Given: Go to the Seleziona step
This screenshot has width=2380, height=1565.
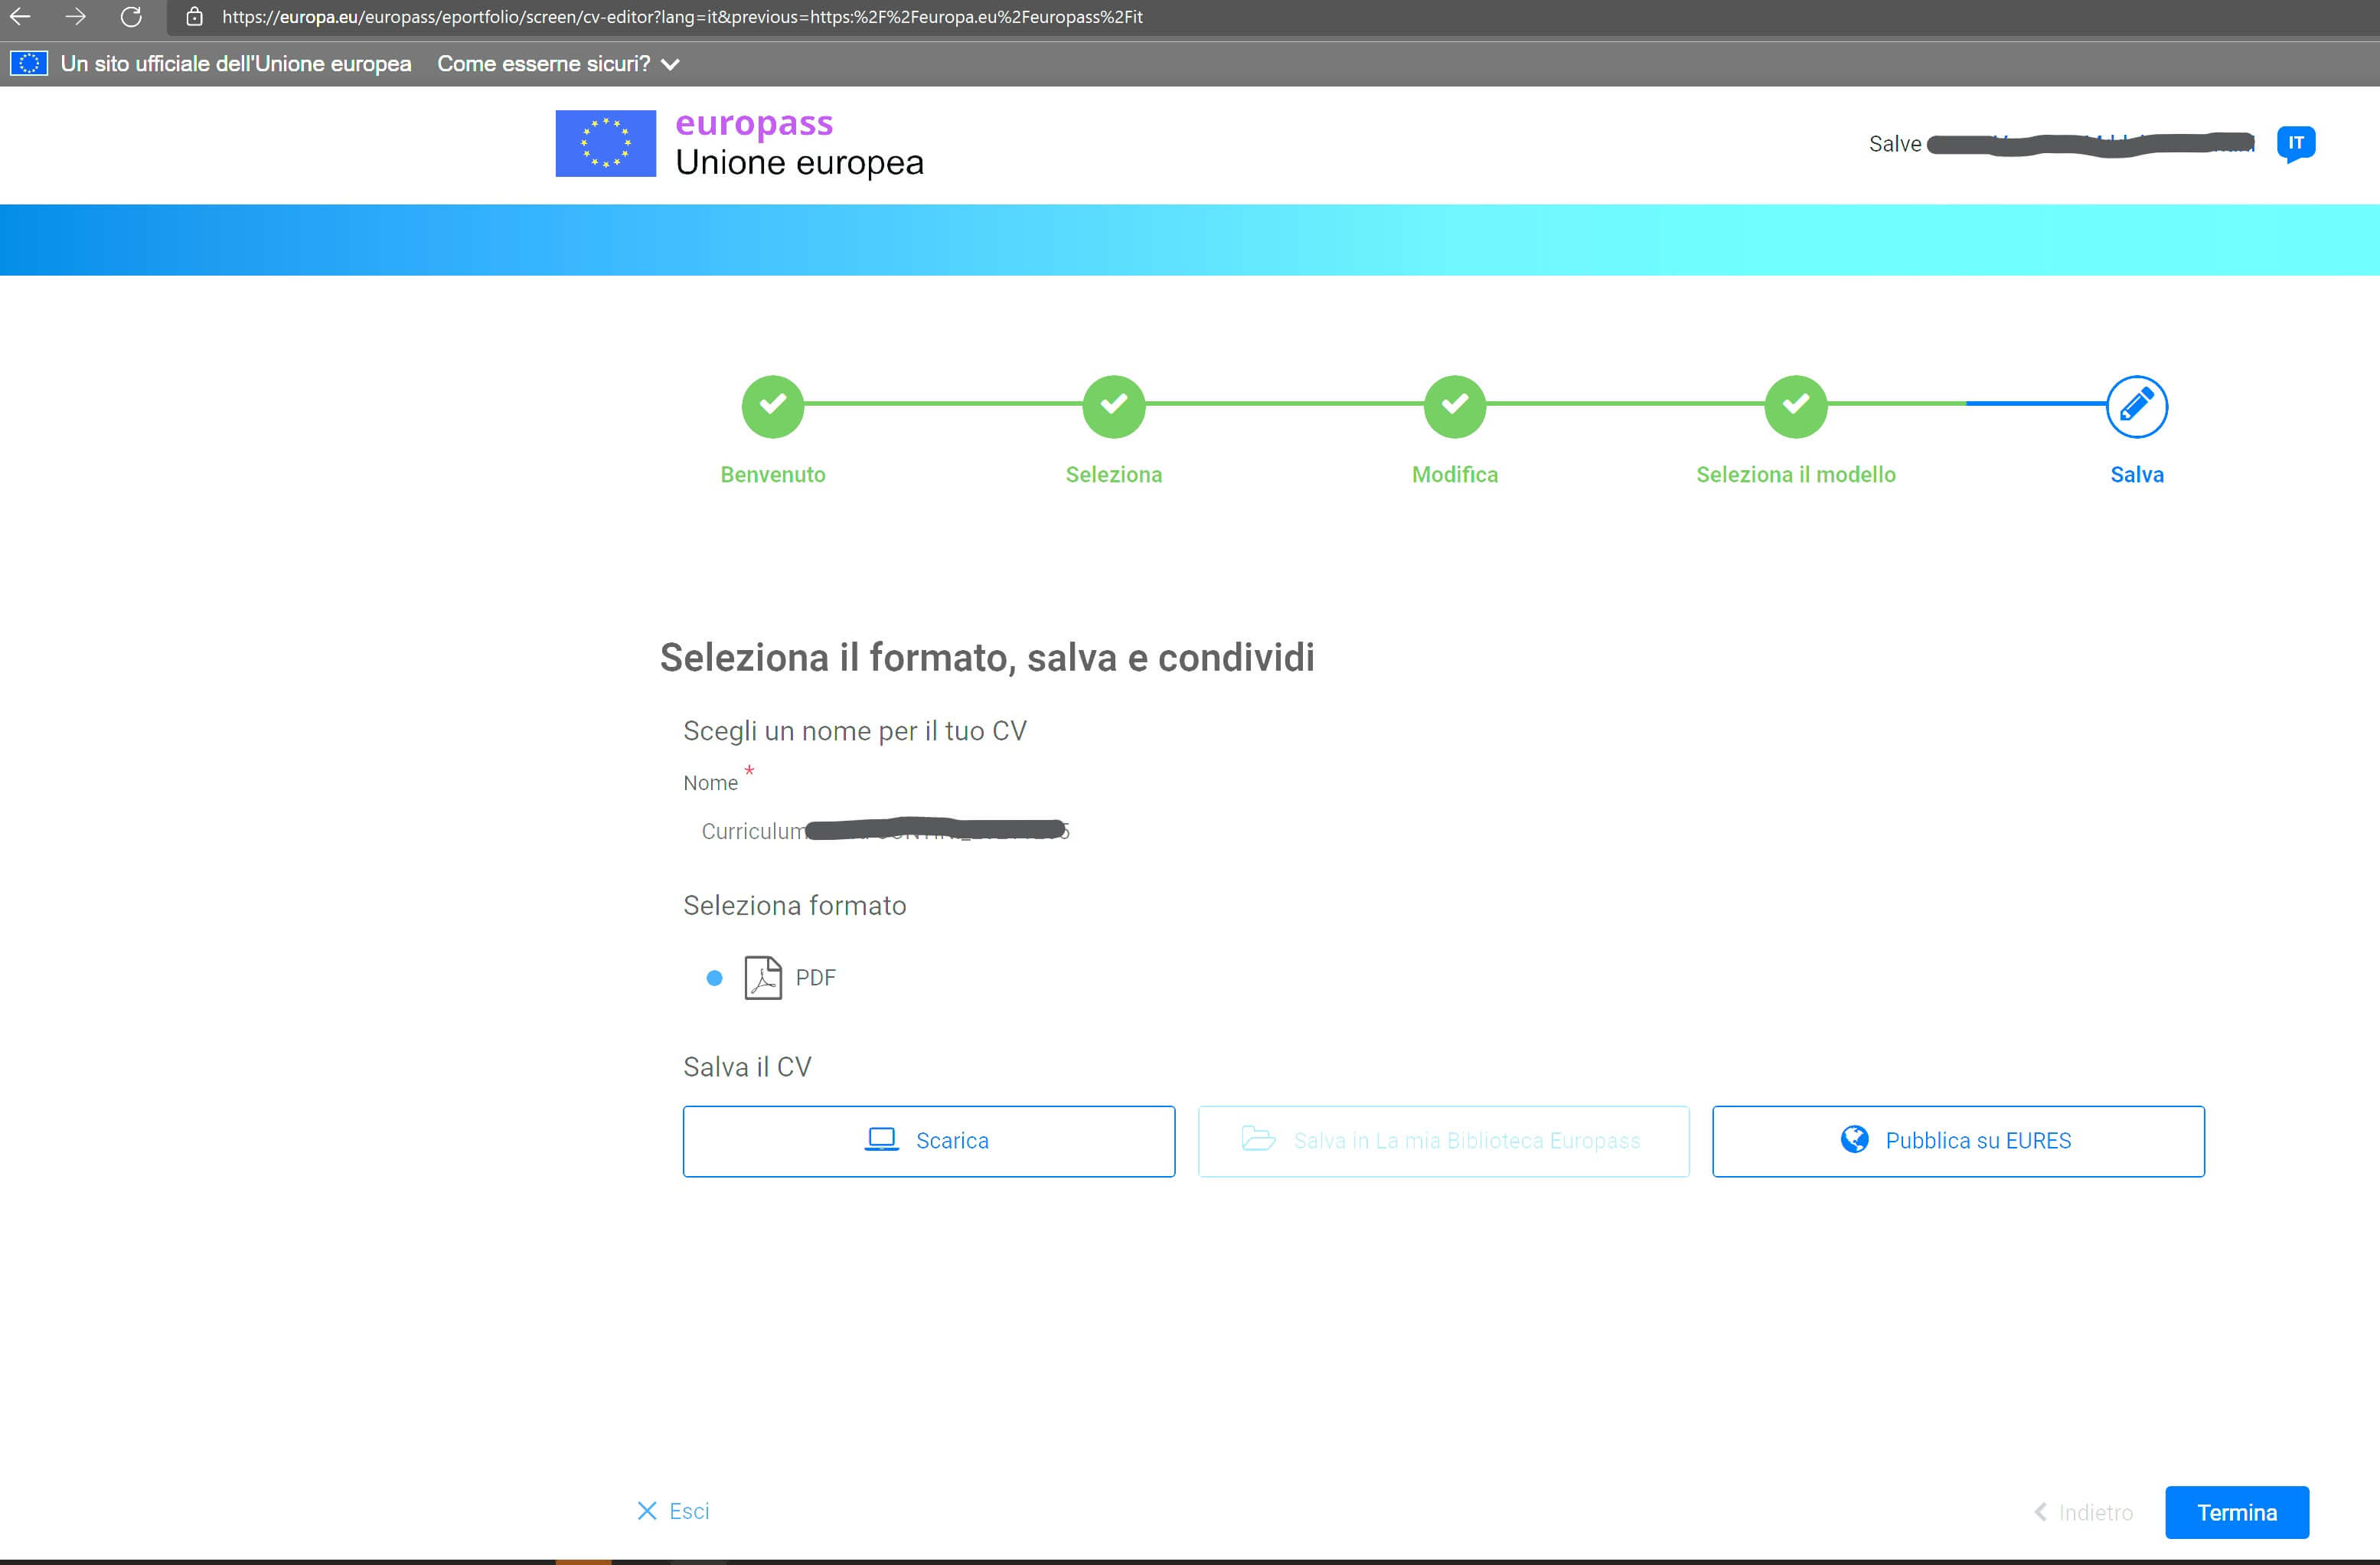Looking at the screenshot, I should [x=1113, y=406].
